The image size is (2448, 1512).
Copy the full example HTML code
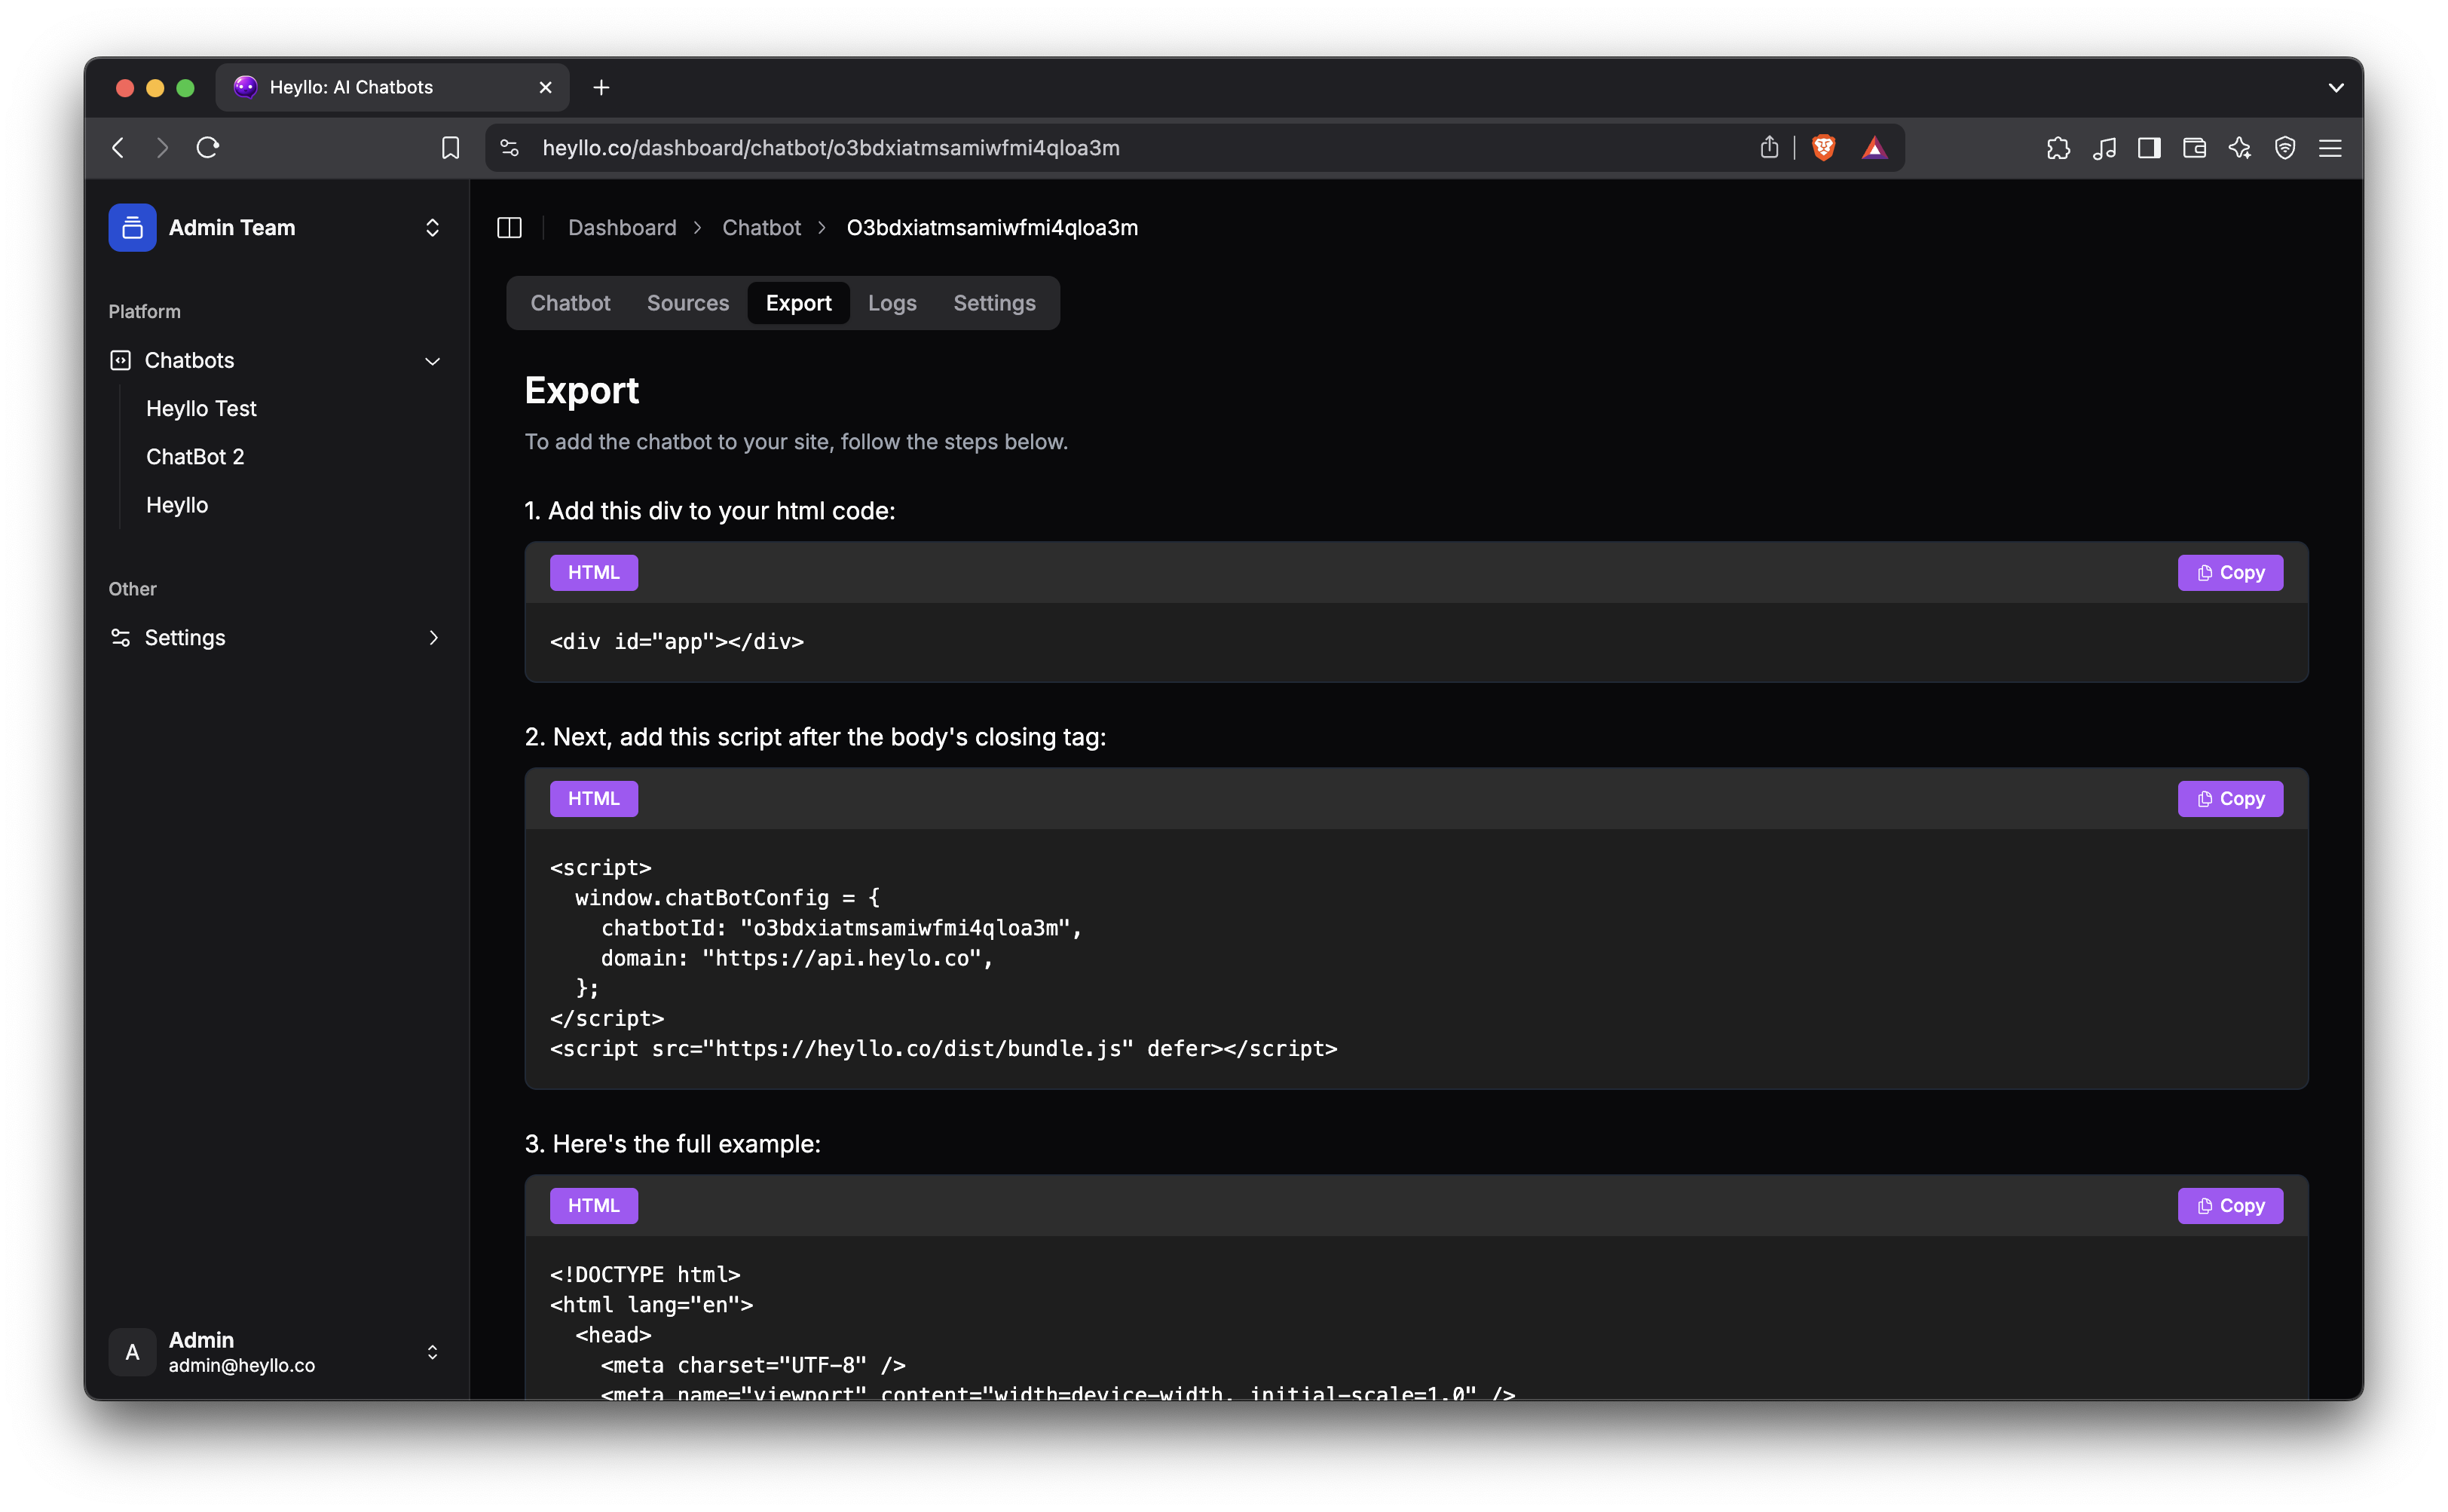2230,1206
